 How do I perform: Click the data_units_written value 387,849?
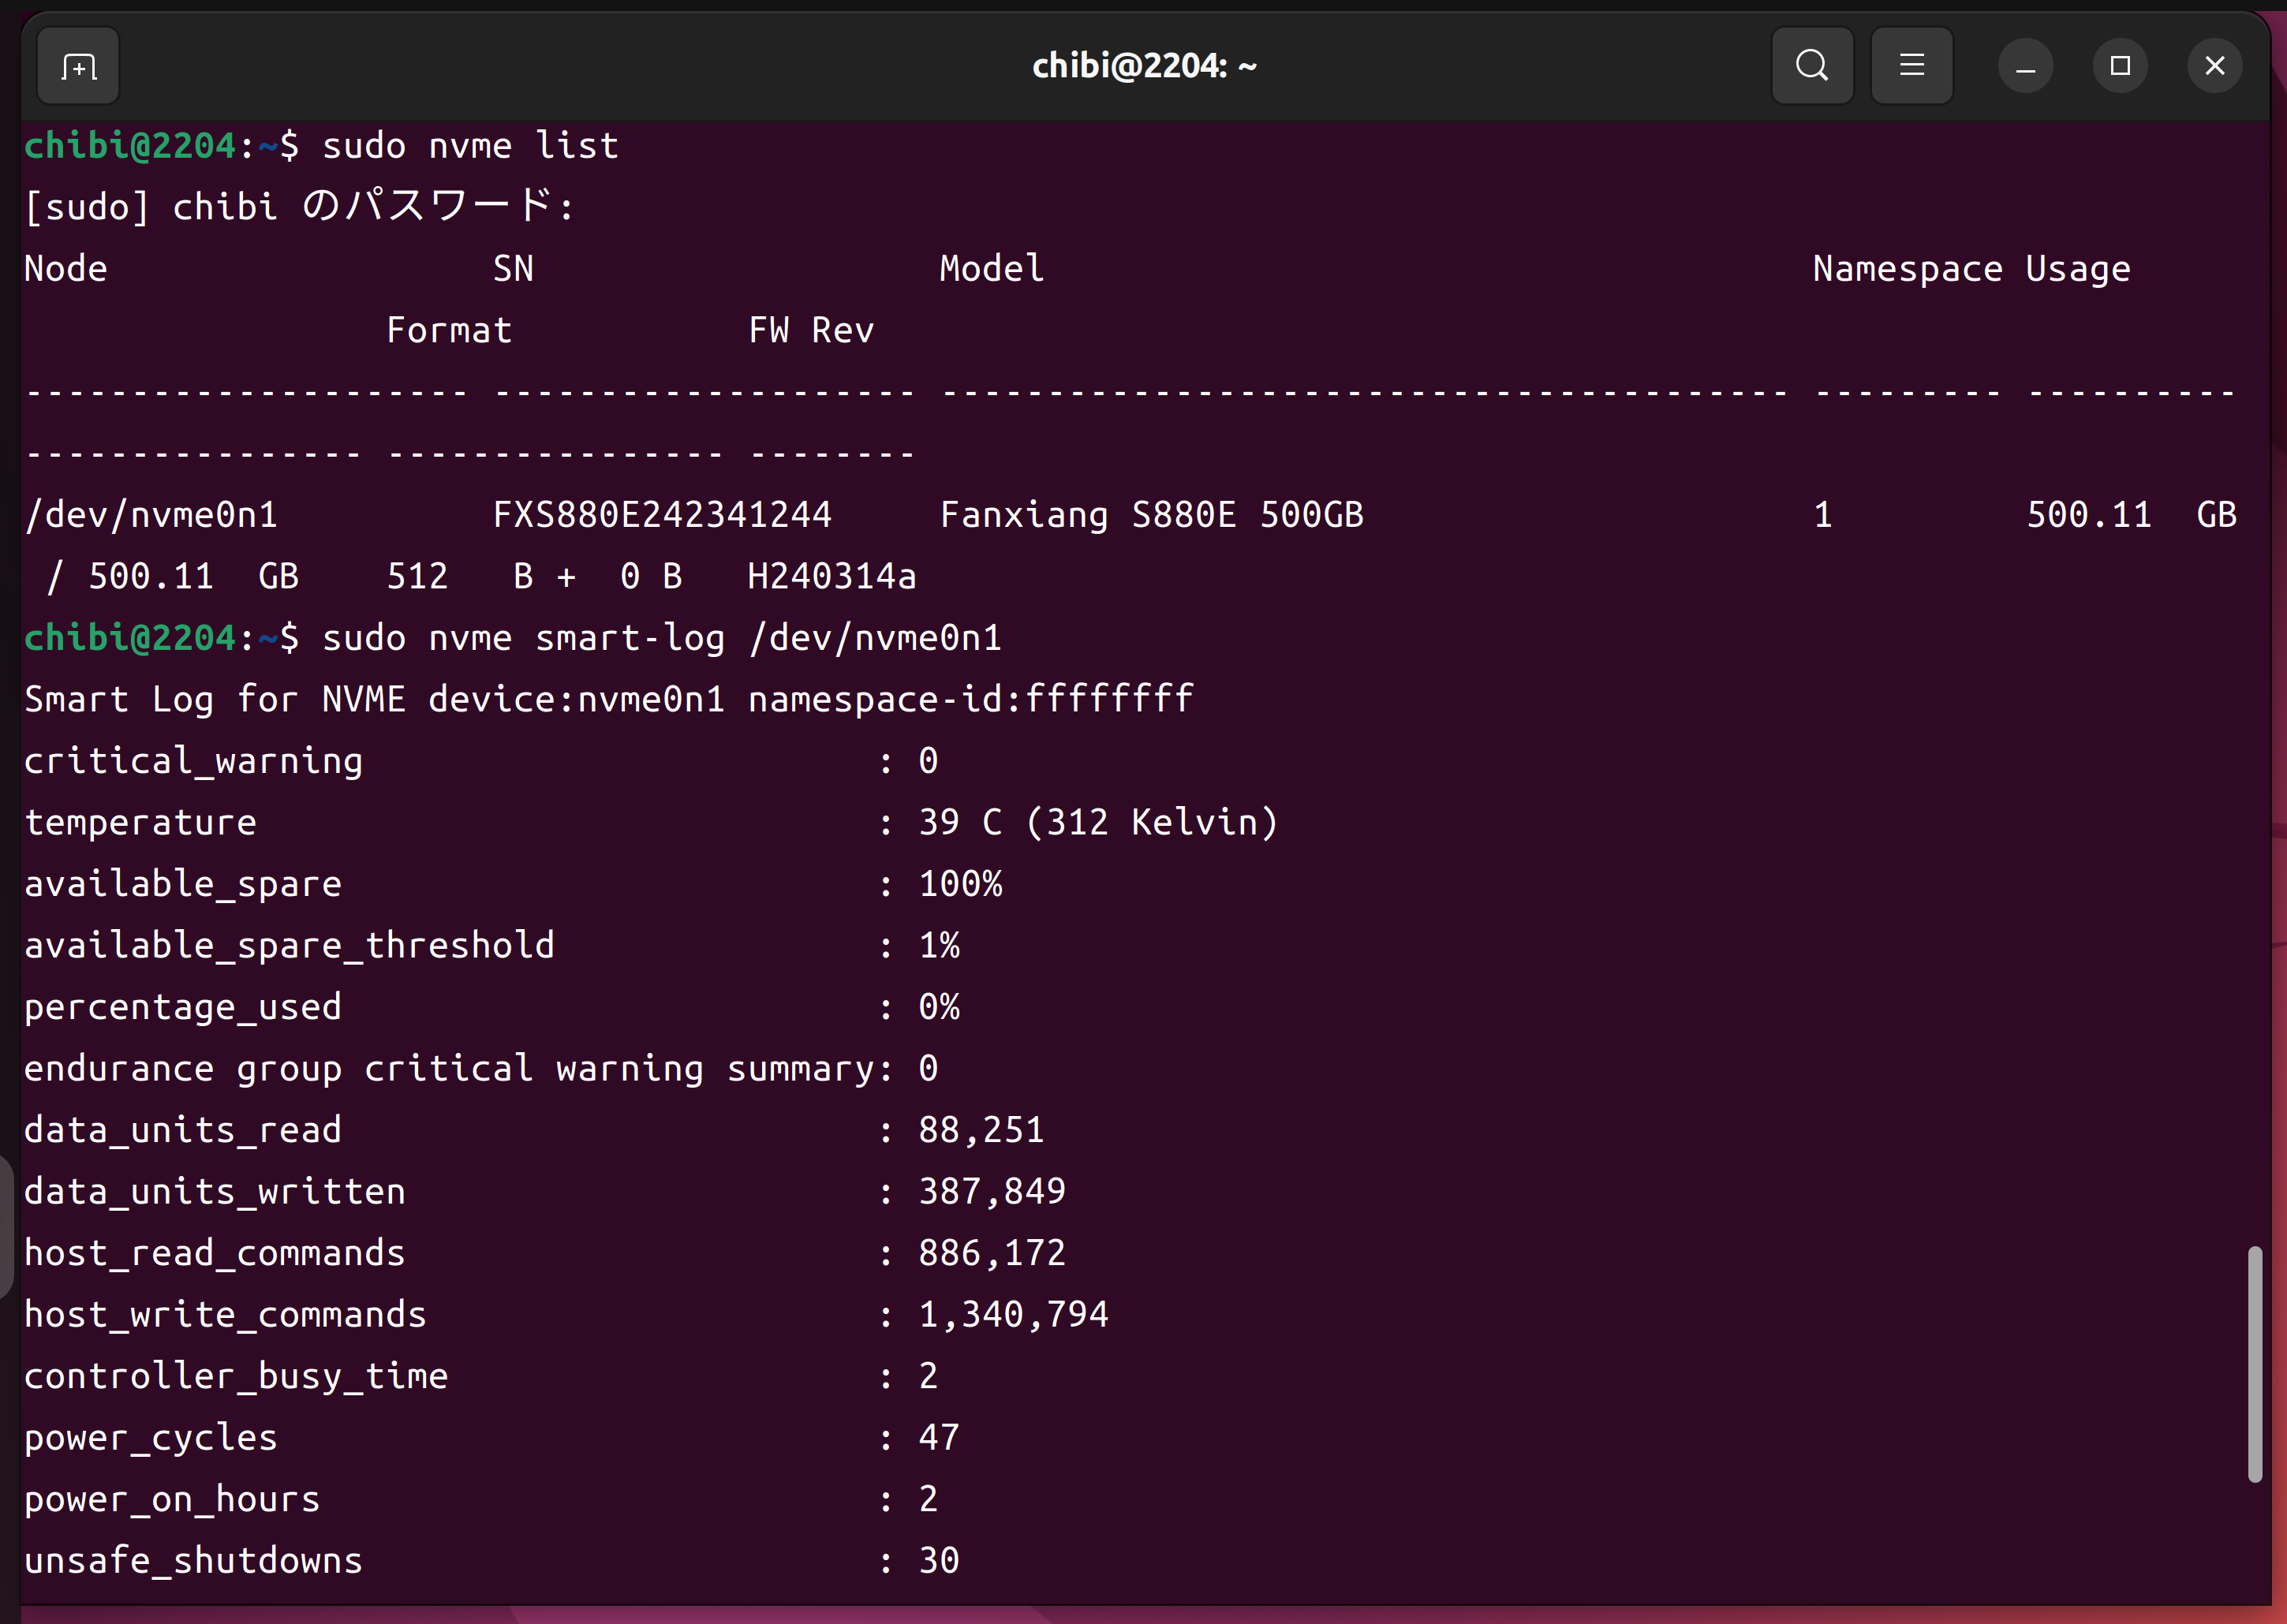[x=991, y=1192]
